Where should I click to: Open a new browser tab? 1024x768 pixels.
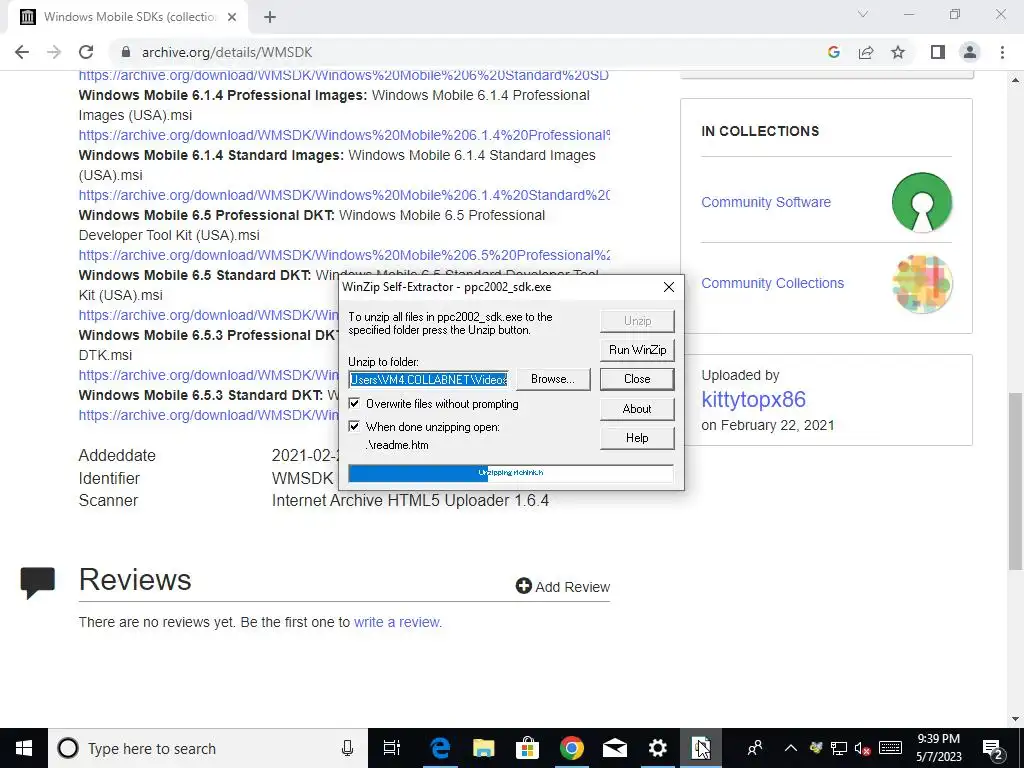click(270, 17)
